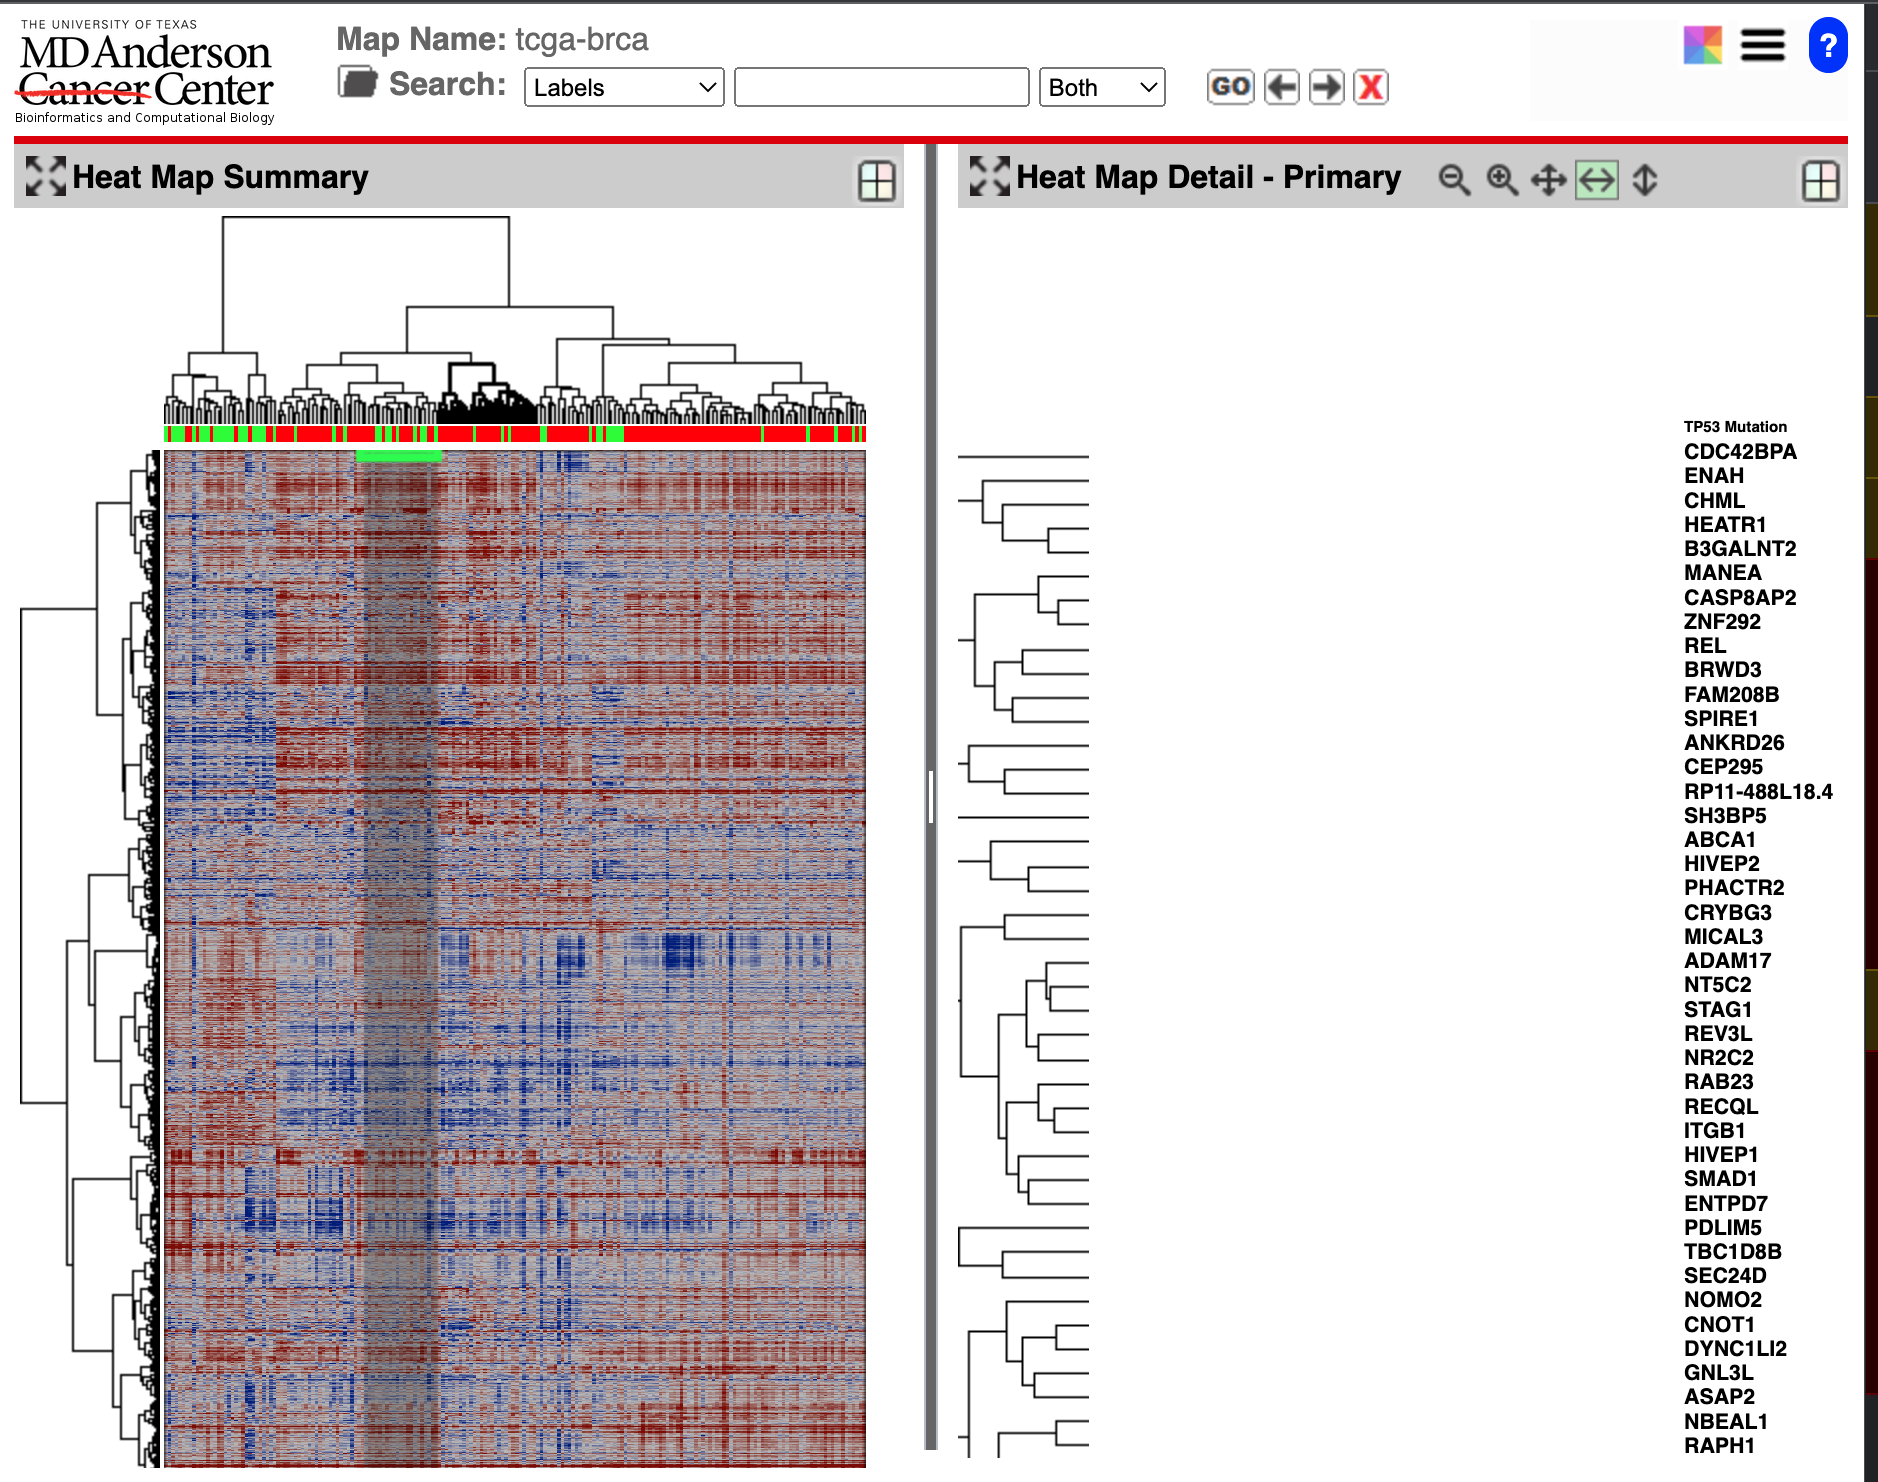Viewport: 1878px width, 1482px height.
Task: Select the ANKRD26 row label
Action: pos(1734,743)
